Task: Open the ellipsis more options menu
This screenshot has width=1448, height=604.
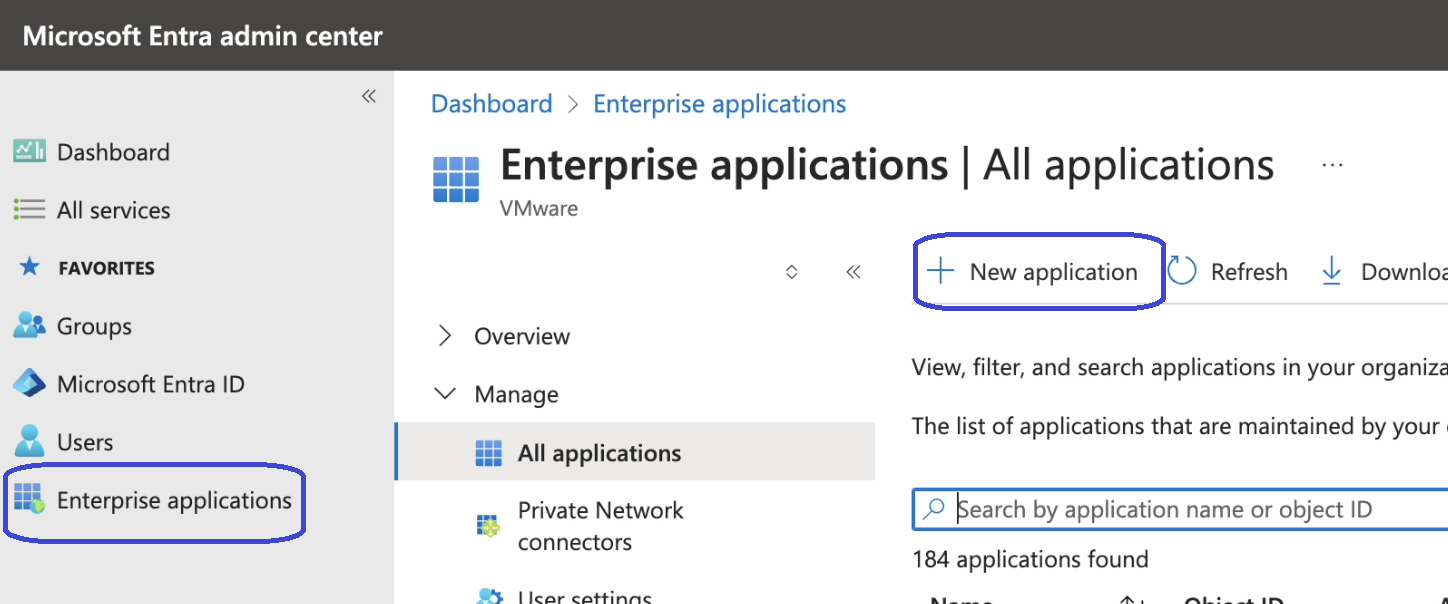Action: pos(1332,165)
